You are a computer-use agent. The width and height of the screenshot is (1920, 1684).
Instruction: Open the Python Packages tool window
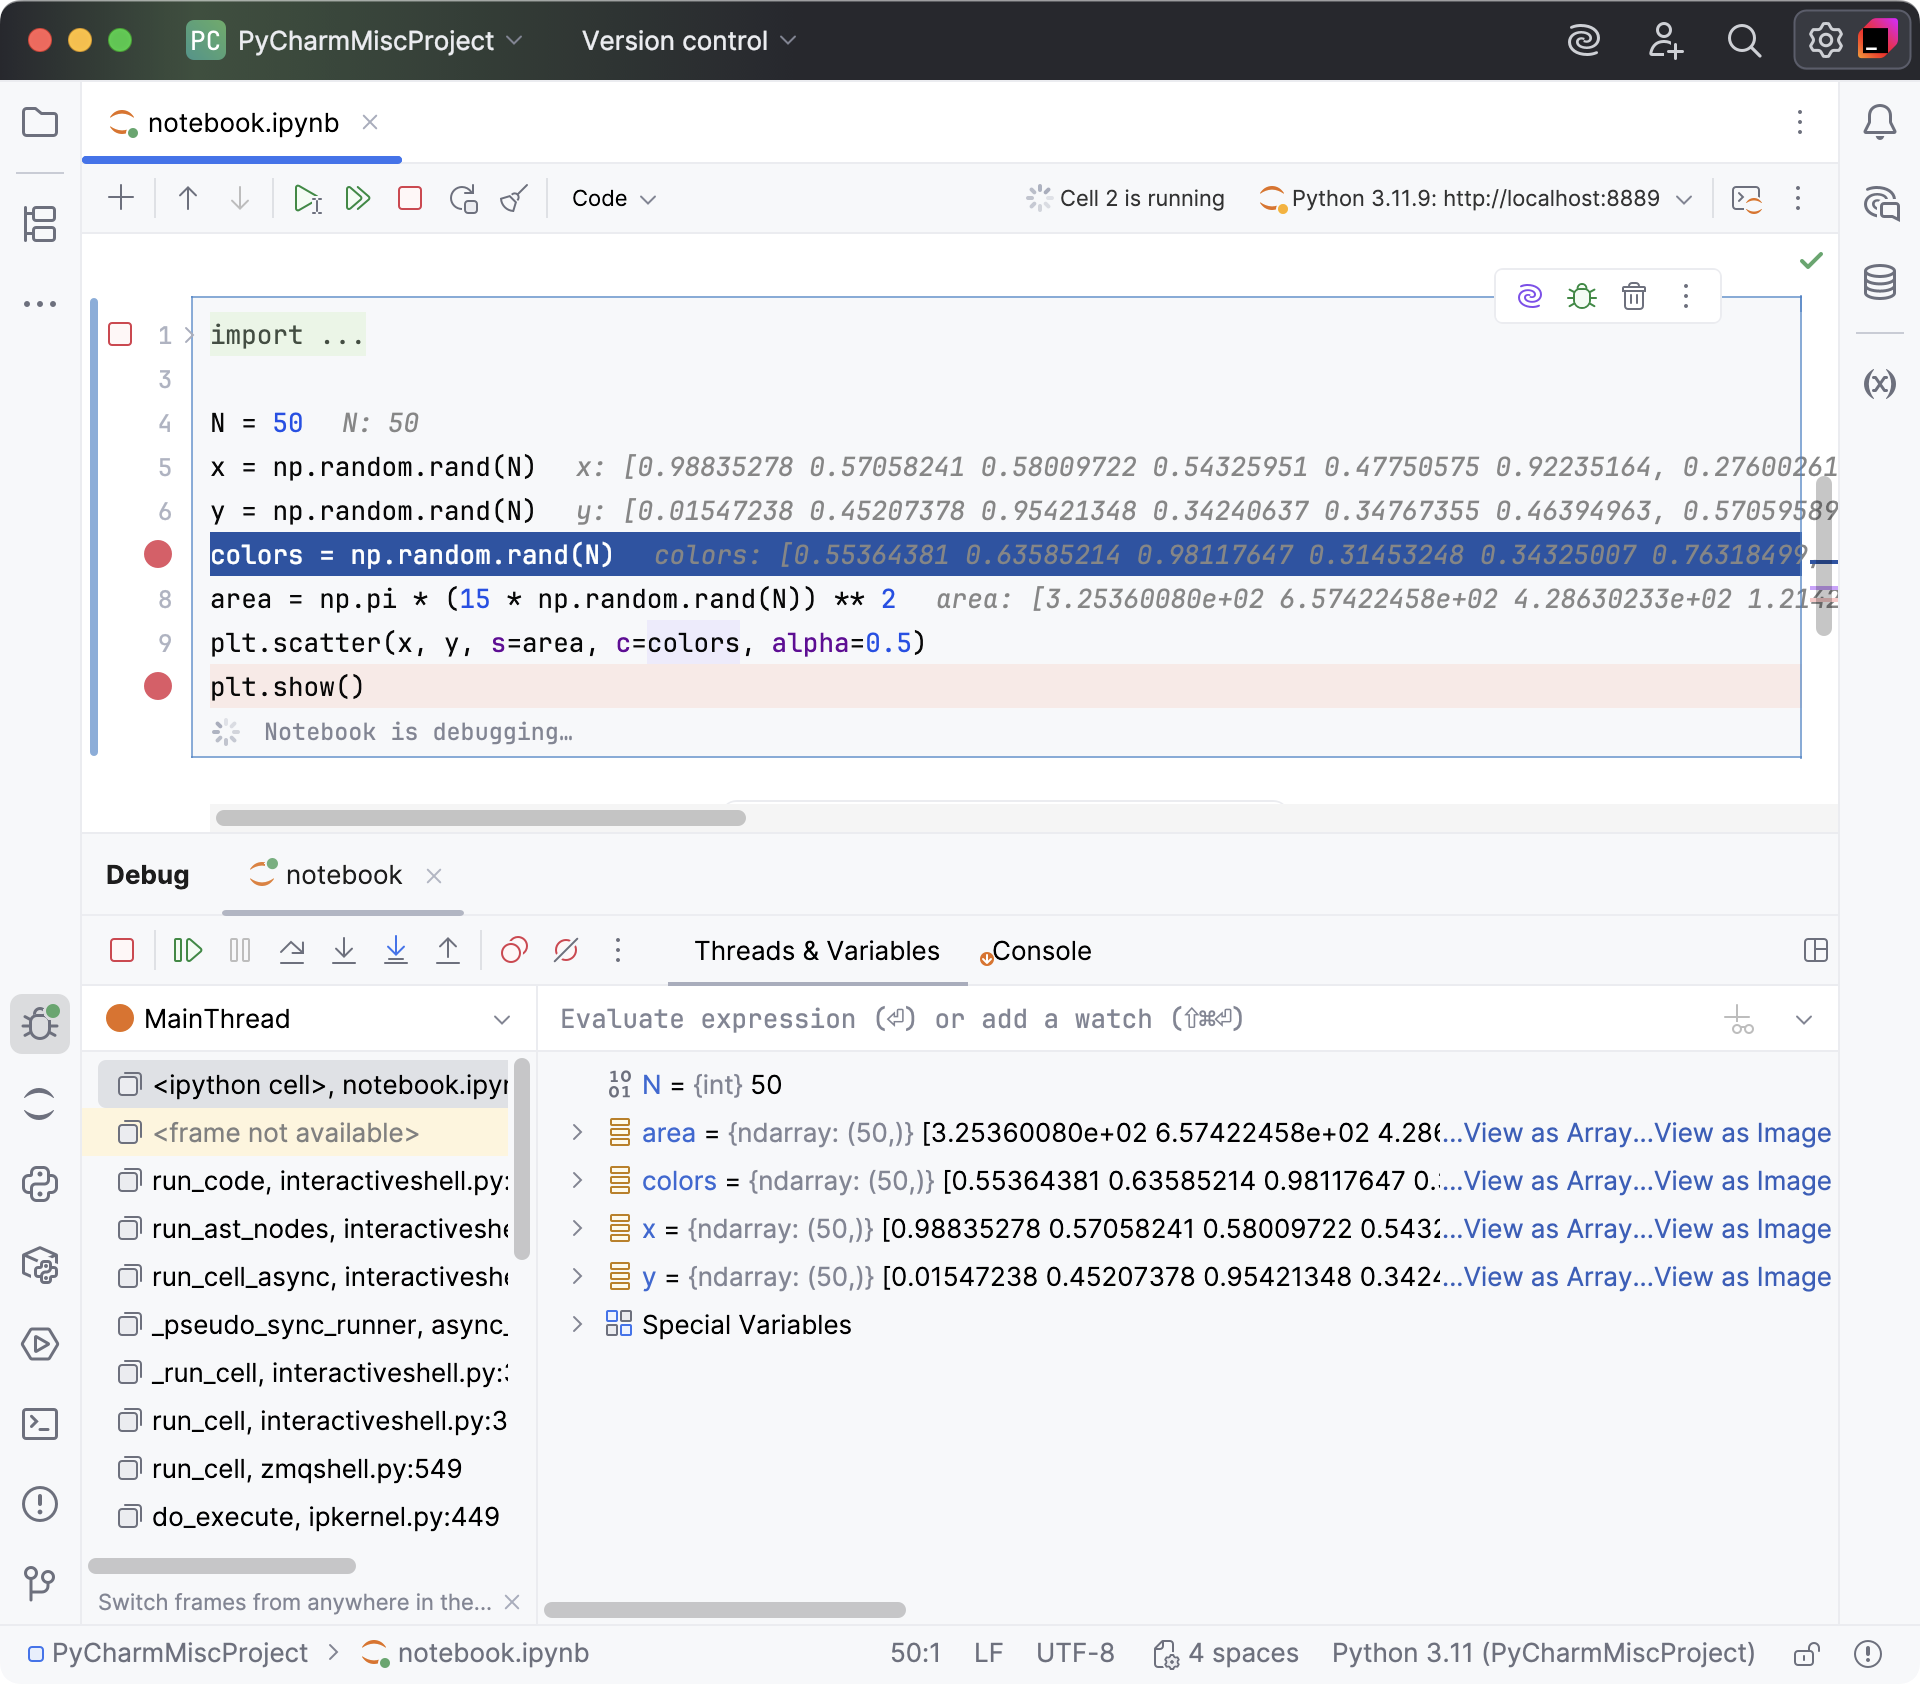(40, 1266)
